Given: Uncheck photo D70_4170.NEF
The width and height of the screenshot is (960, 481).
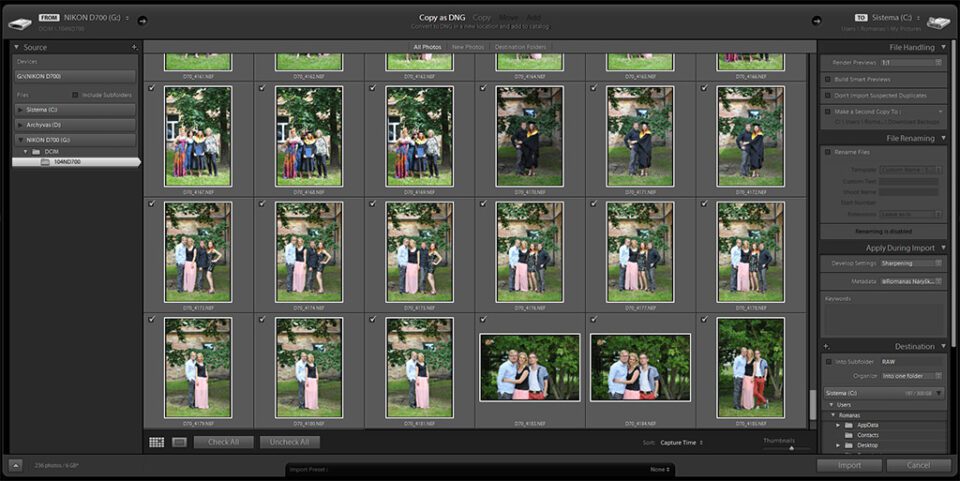Looking at the screenshot, I should click(484, 88).
